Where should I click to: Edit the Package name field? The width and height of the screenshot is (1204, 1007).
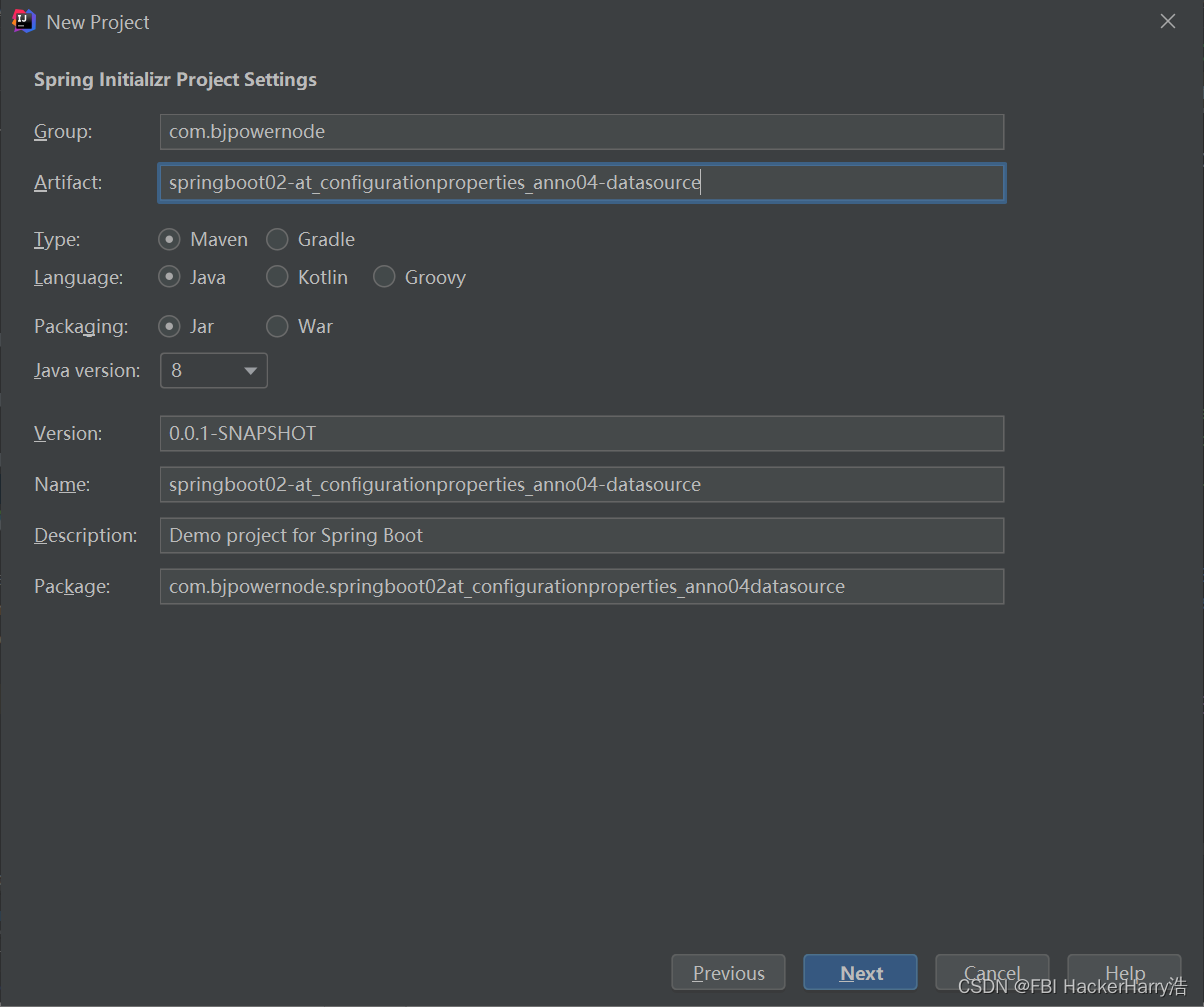pyautogui.click(x=581, y=586)
